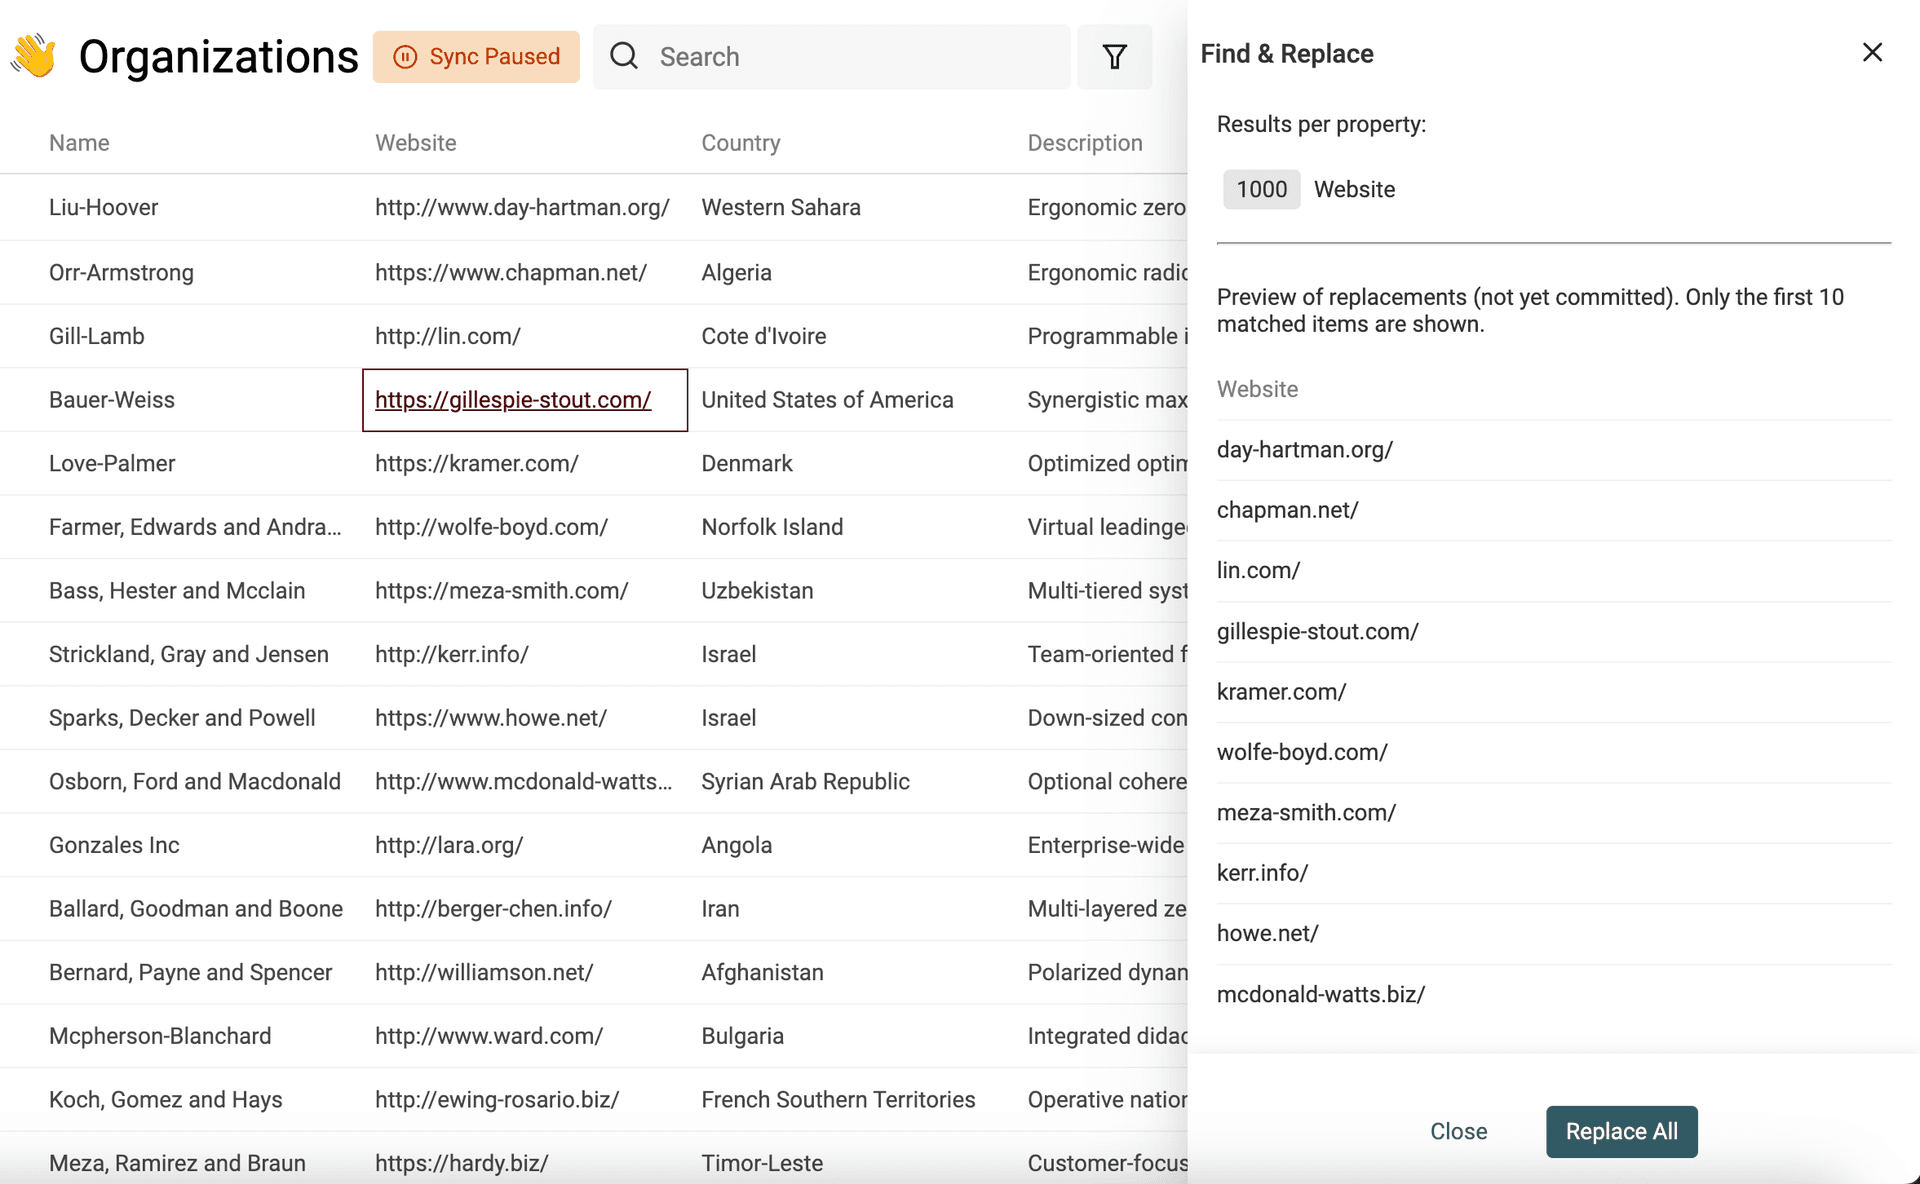This screenshot has width=1920, height=1184.
Task: Click the Country column header
Action: pos(741,142)
